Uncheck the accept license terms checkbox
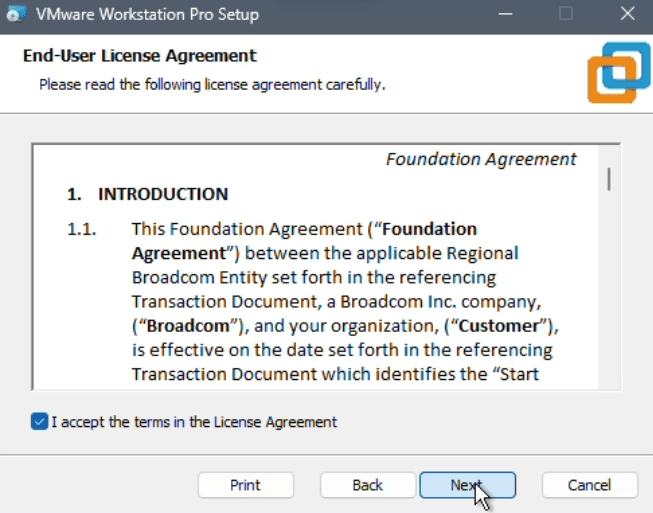 tap(40, 421)
